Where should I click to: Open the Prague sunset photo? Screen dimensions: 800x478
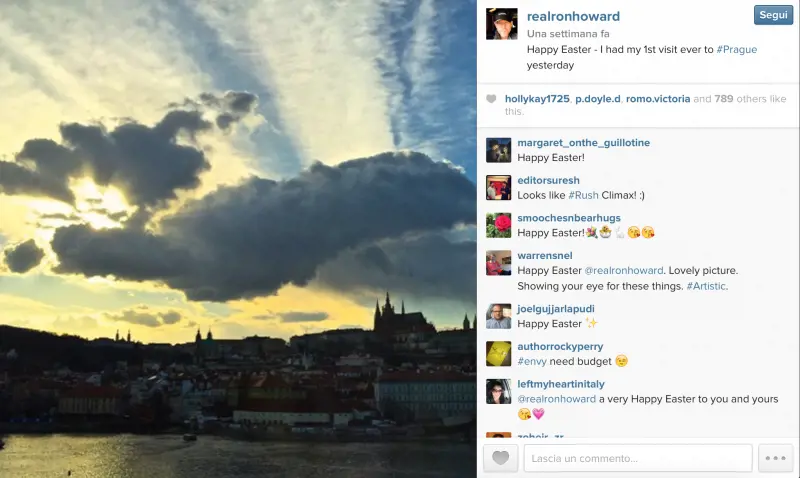point(238,239)
